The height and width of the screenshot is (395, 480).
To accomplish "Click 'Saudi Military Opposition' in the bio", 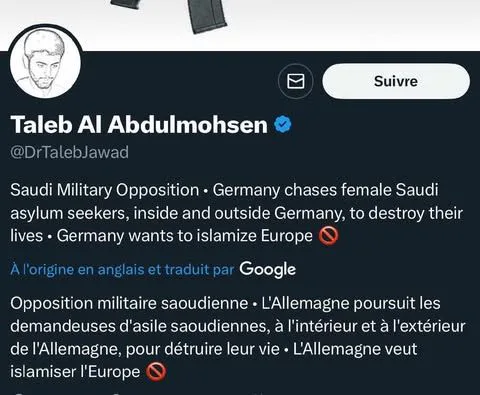I will click(x=105, y=190).
